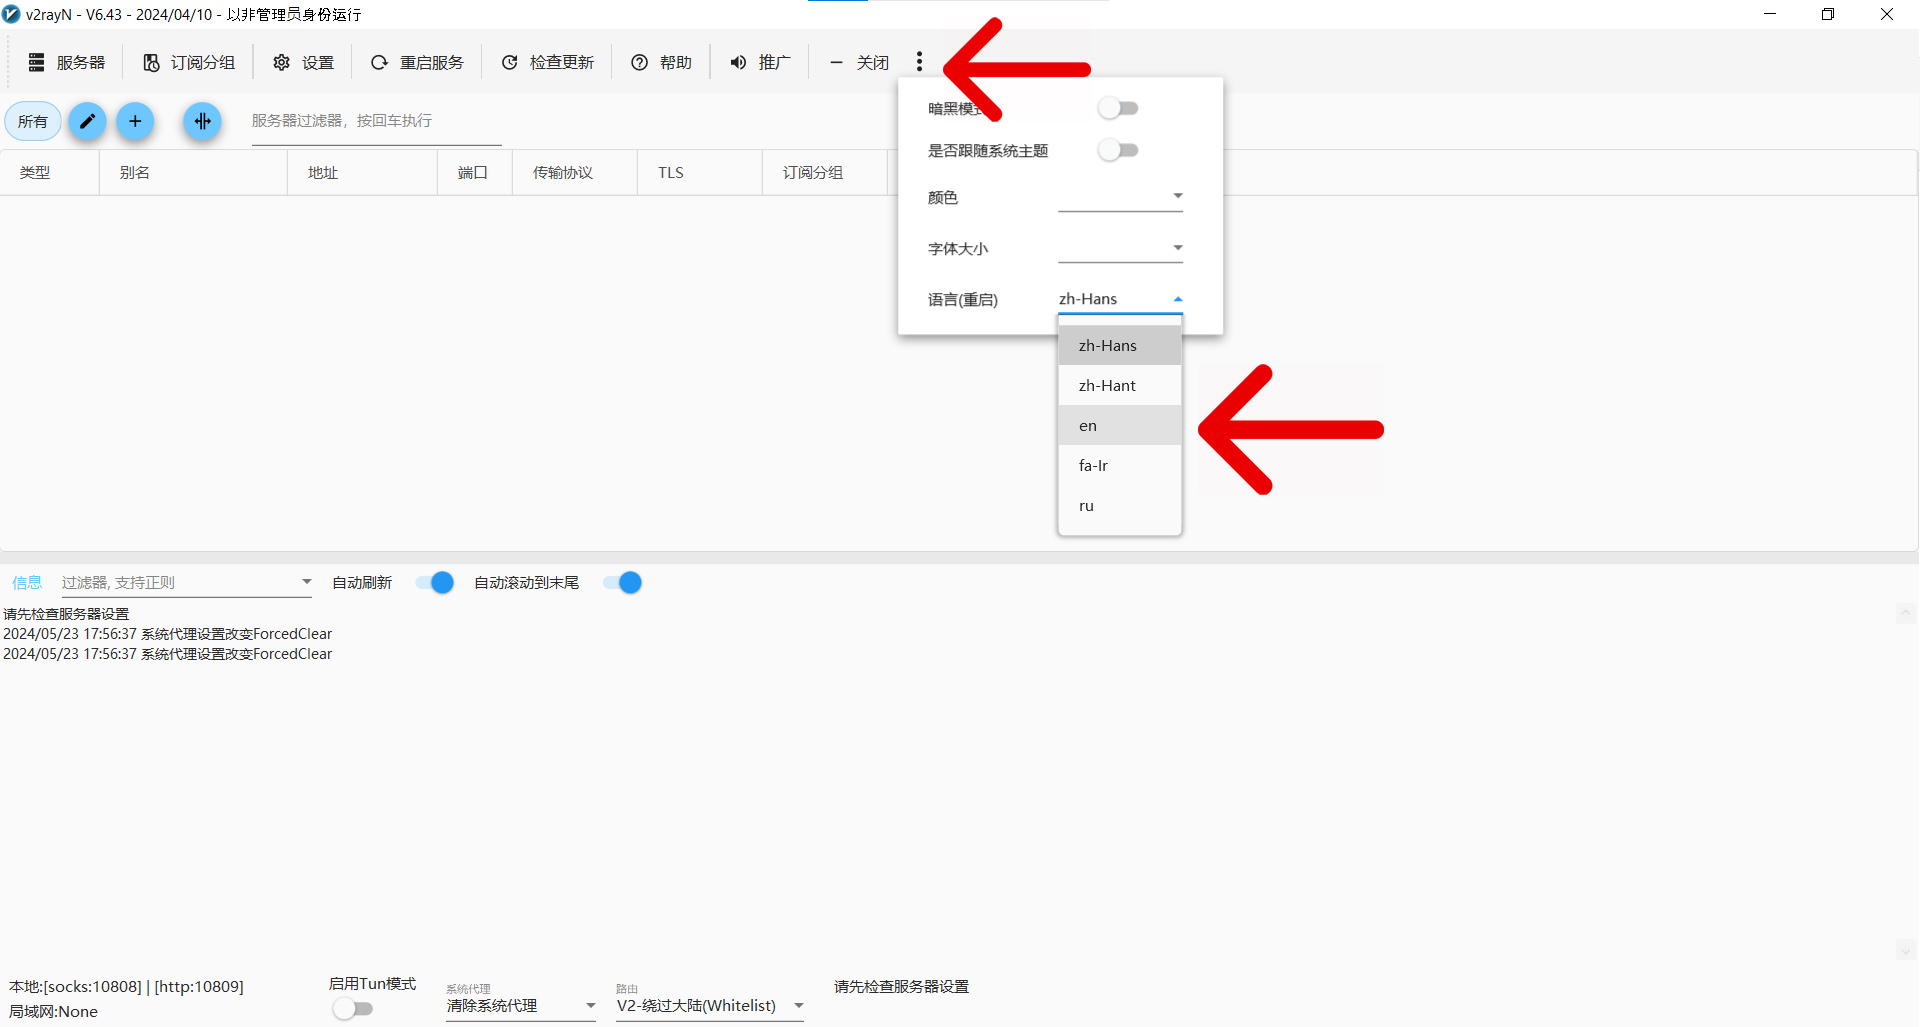This screenshot has height=1027, width=1920.
Task: Click 检查更新 to check for updates
Action: point(547,62)
